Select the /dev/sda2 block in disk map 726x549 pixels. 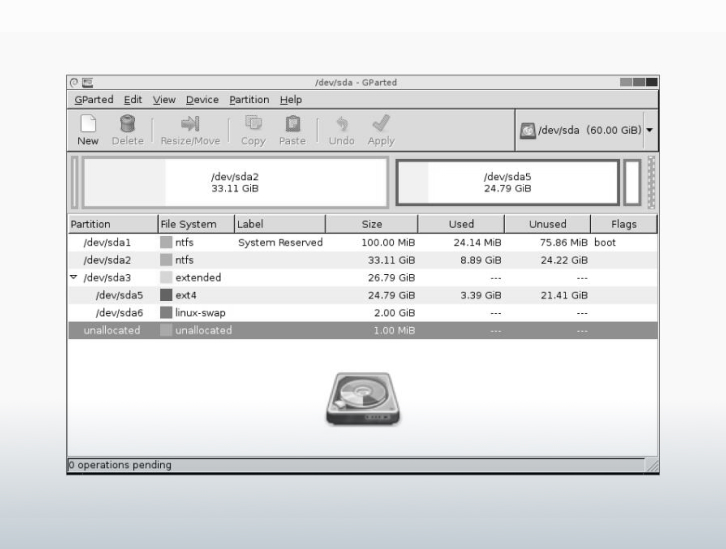click(x=235, y=182)
